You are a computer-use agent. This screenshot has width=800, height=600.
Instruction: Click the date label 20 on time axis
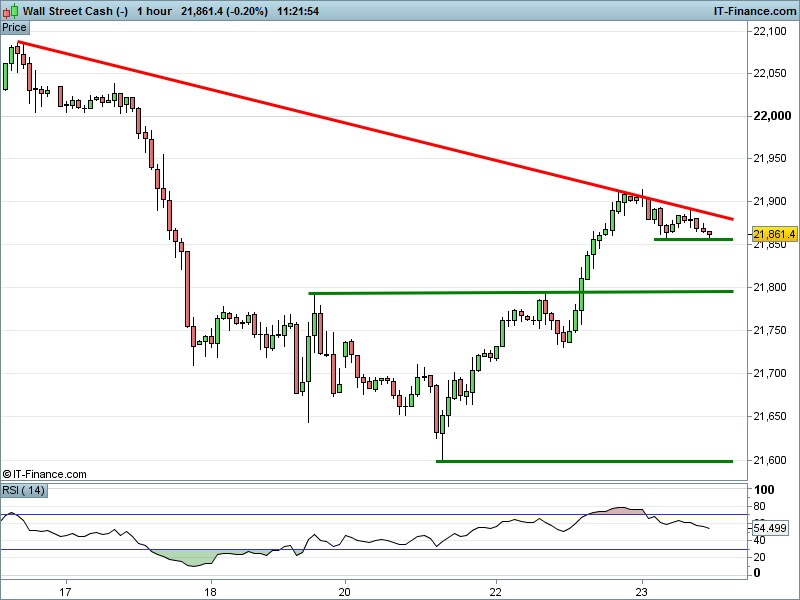[x=345, y=592]
